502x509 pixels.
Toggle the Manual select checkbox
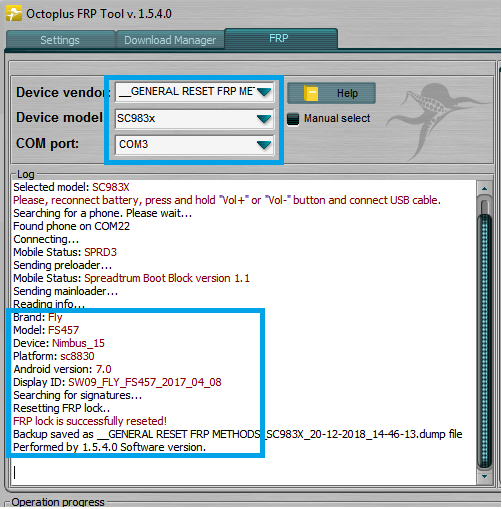point(293,119)
